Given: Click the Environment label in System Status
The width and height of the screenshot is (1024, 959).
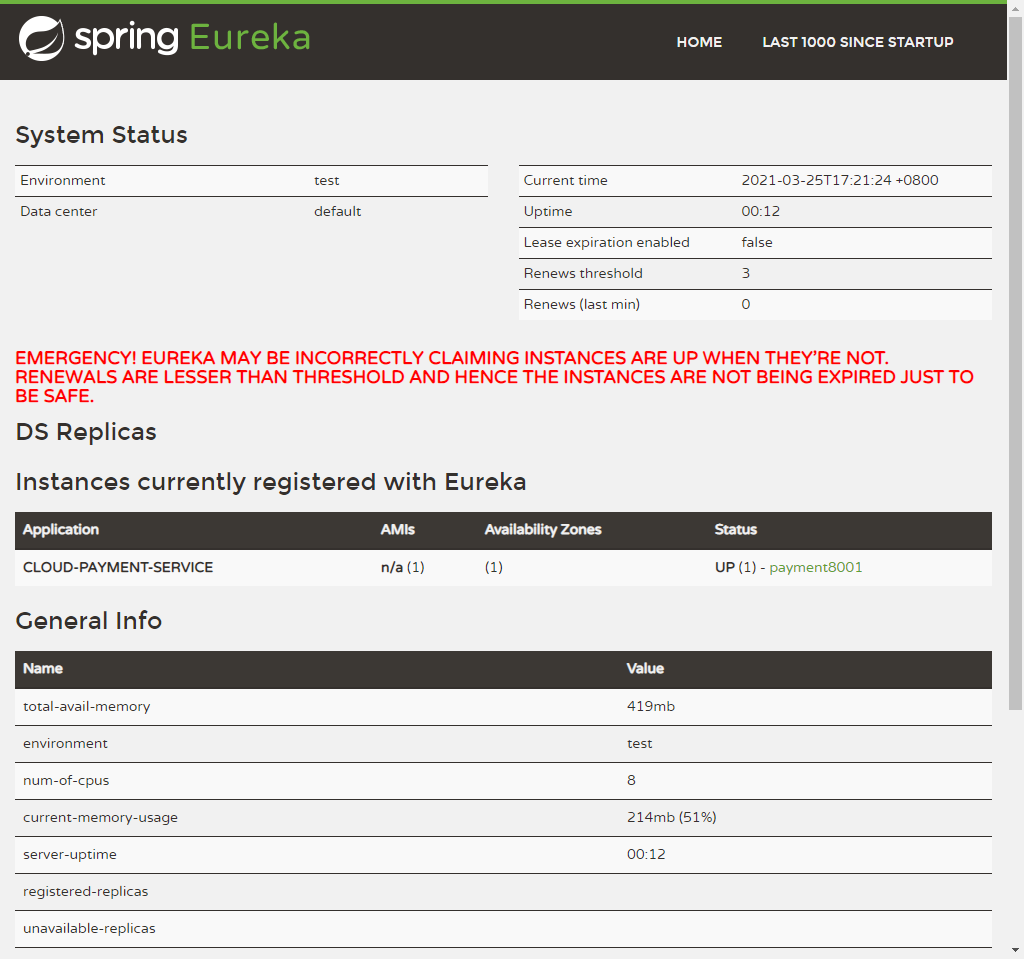Looking at the screenshot, I should coord(62,180).
